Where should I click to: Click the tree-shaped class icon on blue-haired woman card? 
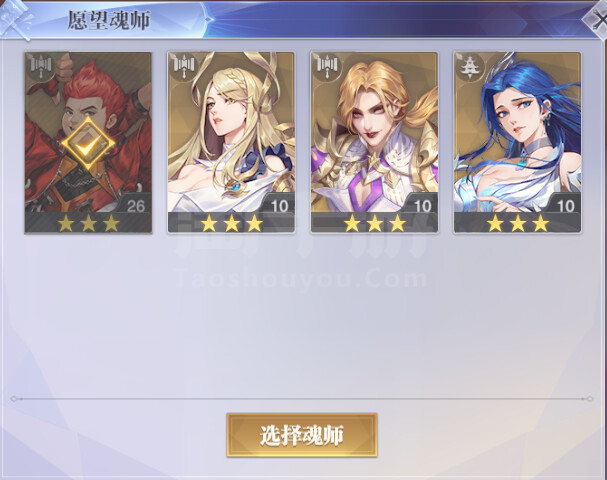470,67
